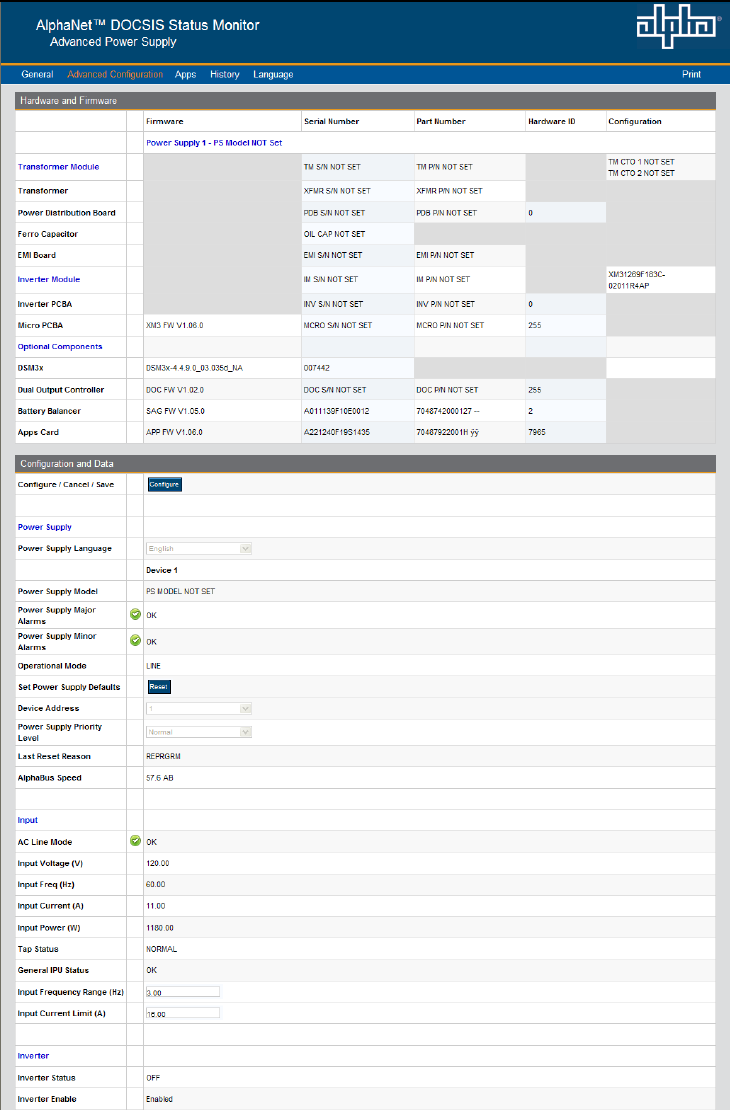Image resolution: width=730 pixels, height=1110 pixels.
Task: Click the Inverter section link
Action: tap(33, 1056)
